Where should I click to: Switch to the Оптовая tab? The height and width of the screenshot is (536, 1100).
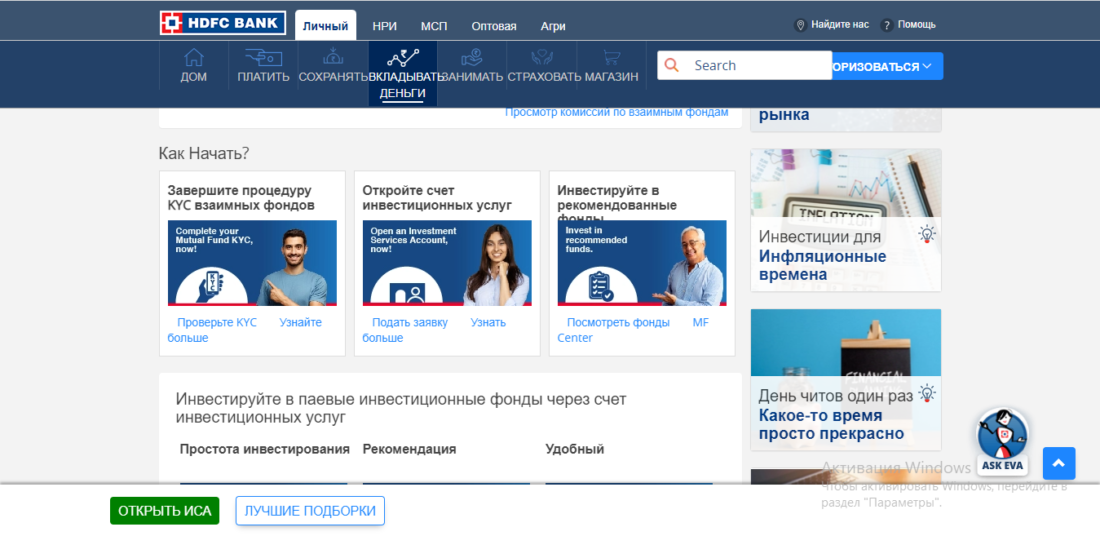point(494,26)
